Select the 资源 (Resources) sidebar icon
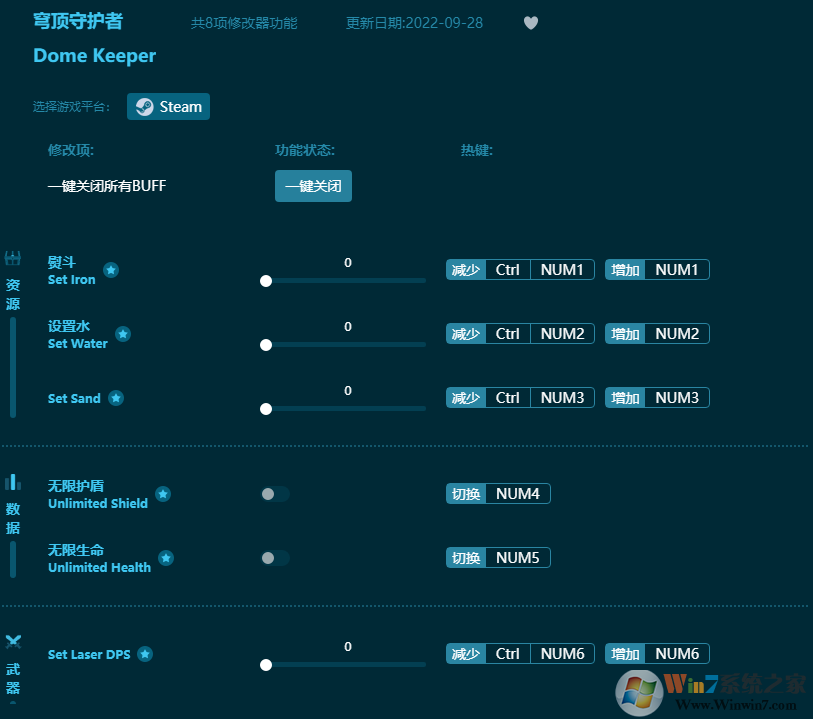Image resolution: width=813 pixels, height=719 pixels. [13, 257]
